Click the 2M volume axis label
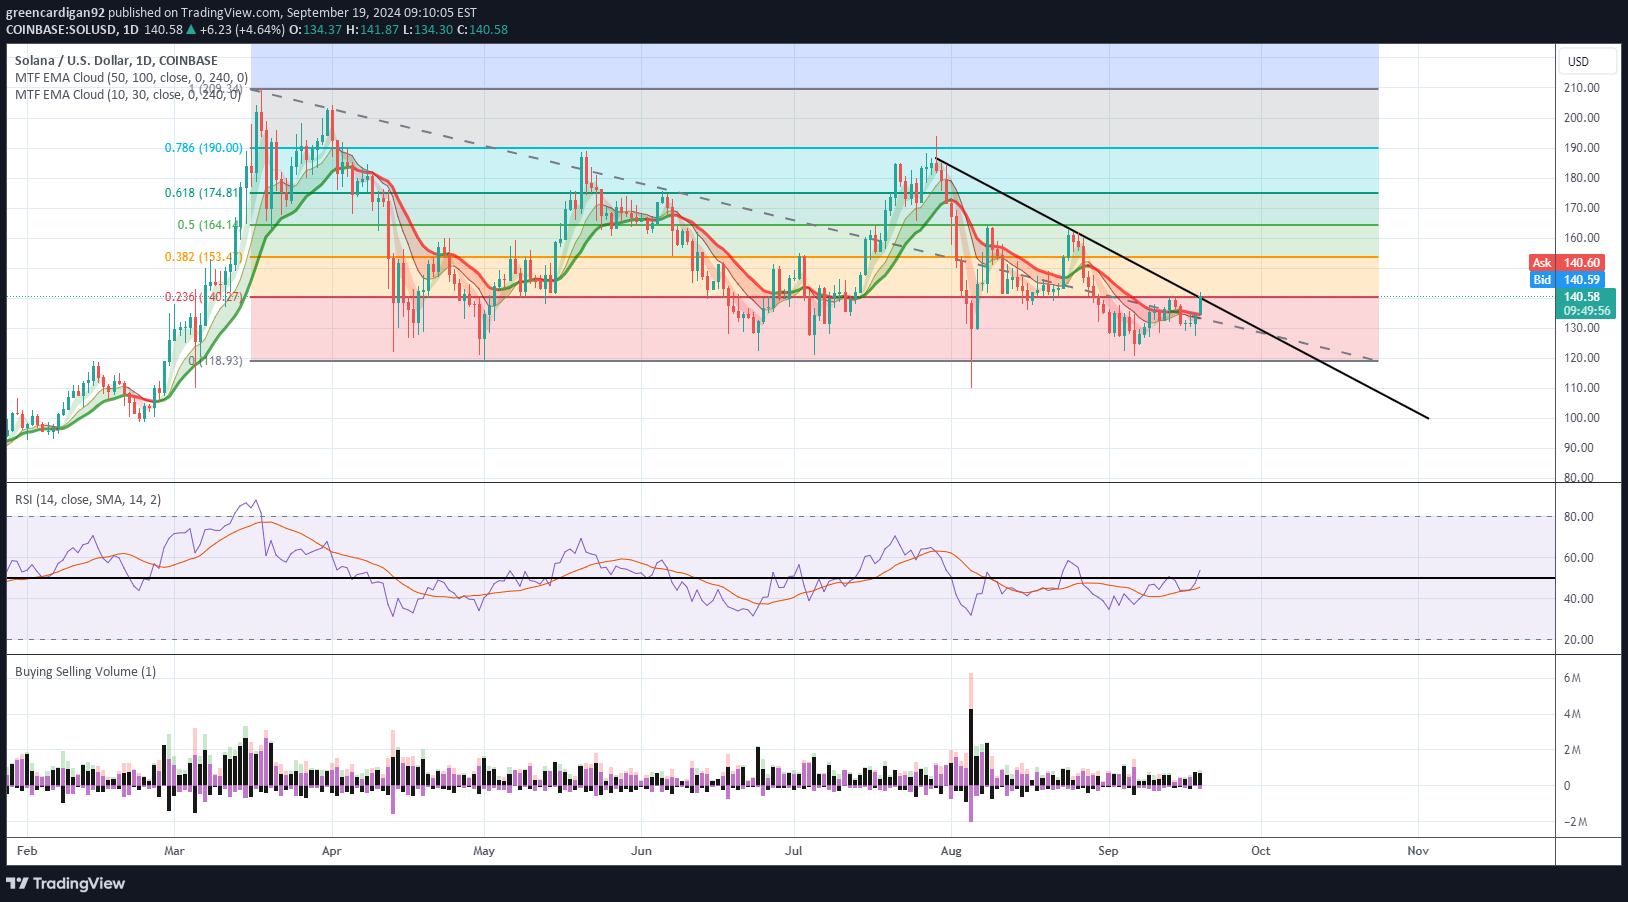This screenshot has height=902, width=1628. tap(1572, 750)
